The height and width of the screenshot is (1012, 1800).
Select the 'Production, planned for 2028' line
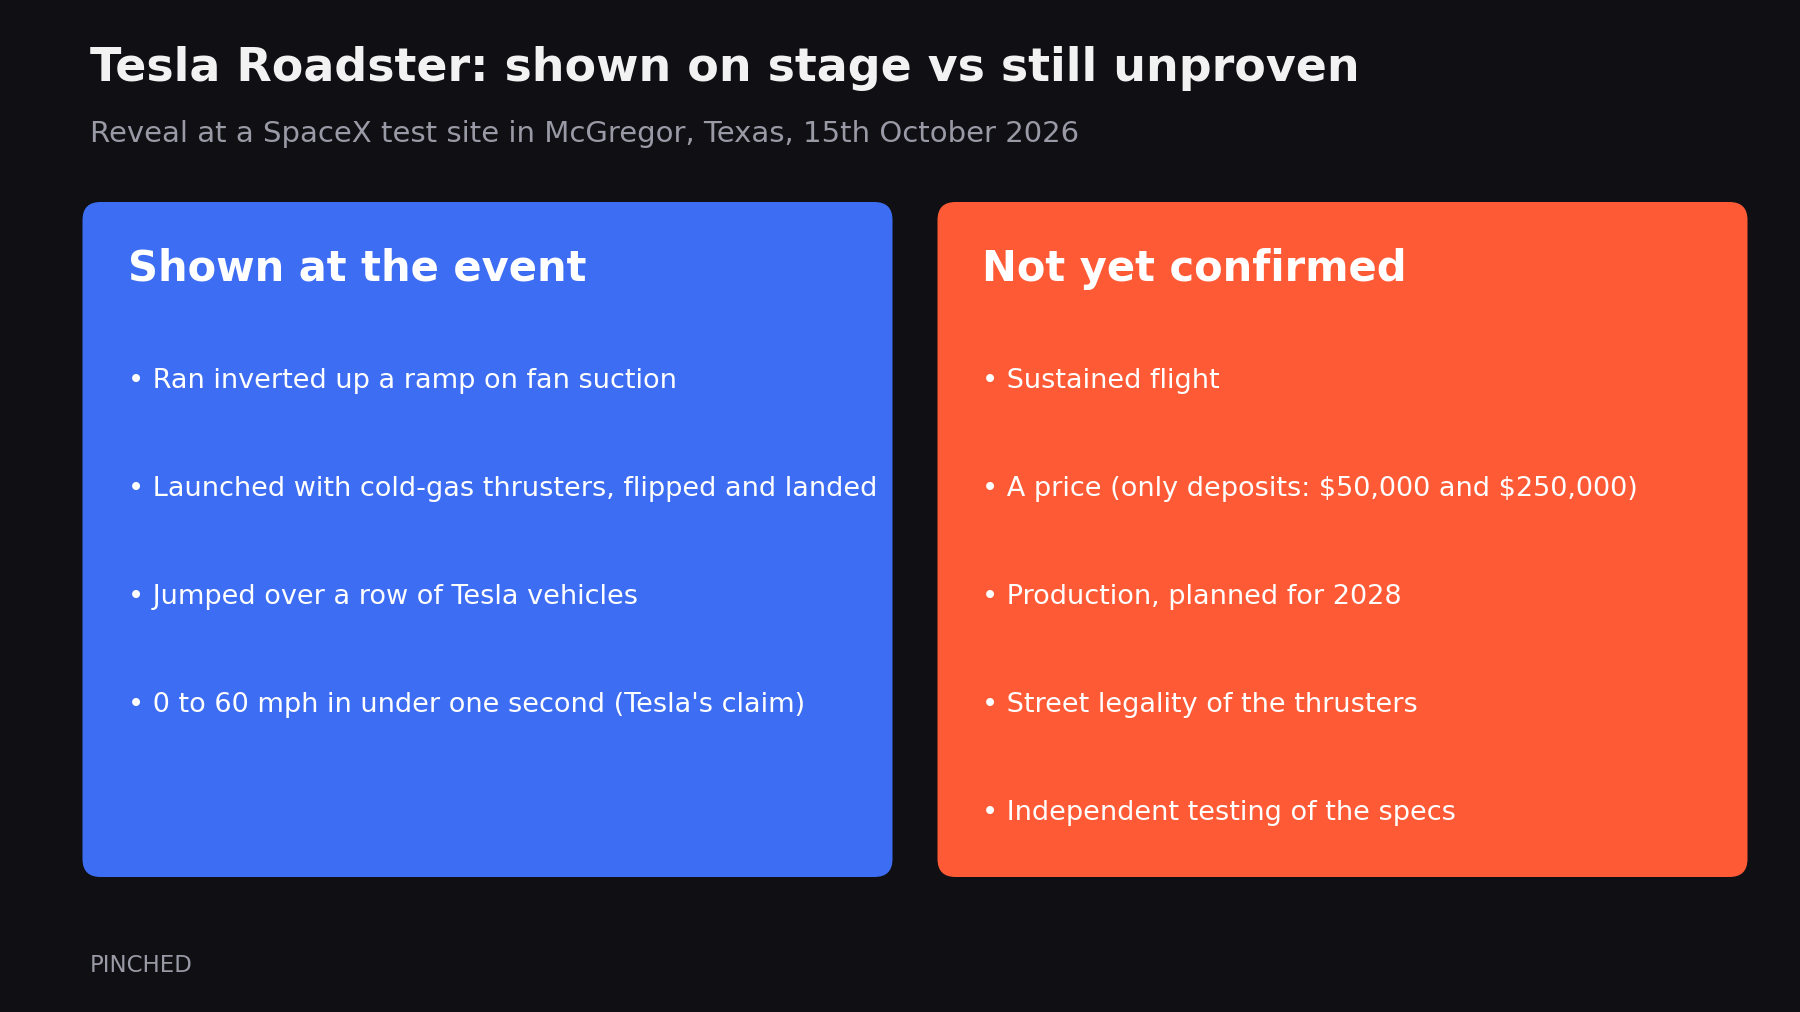[1192, 596]
